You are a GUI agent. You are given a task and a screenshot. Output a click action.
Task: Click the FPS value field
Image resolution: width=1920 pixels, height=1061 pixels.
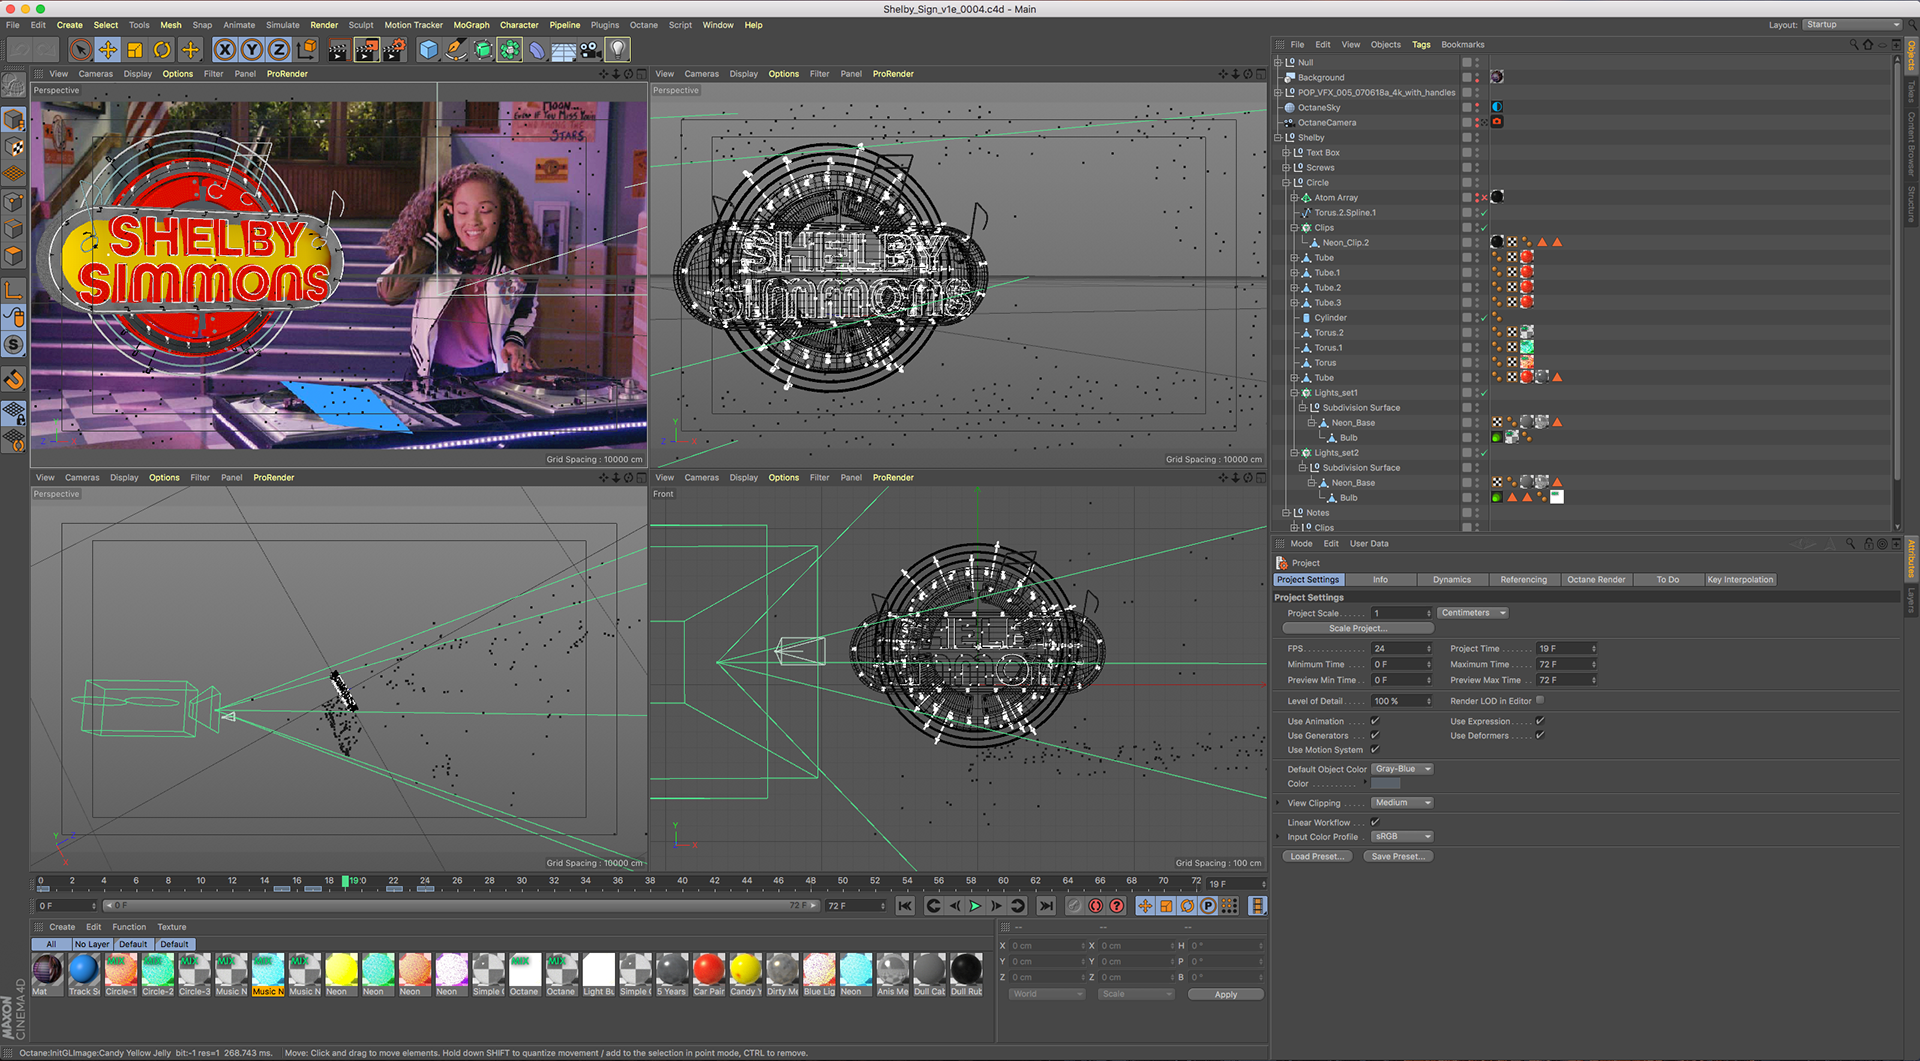tap(1402, 649)
